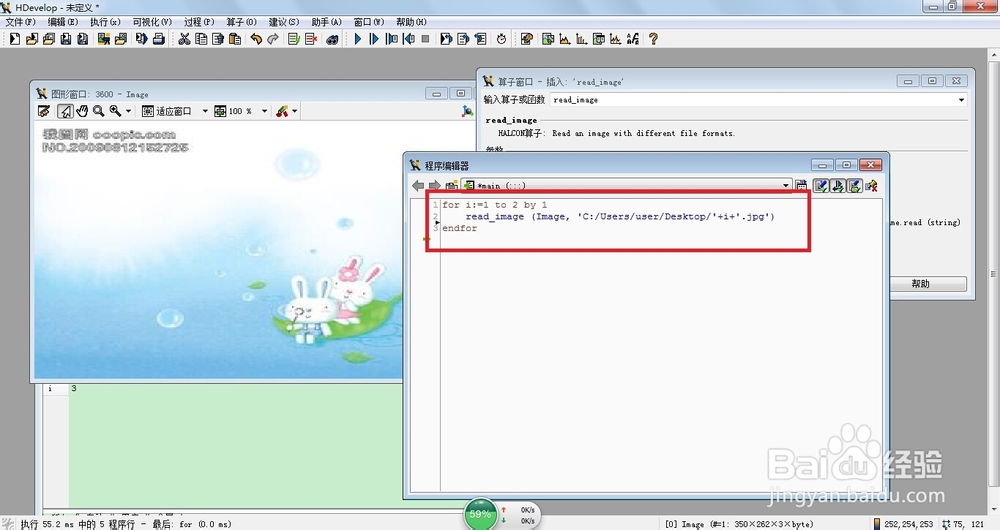Stop program execution with the square button
This screenshot has width=1000, height=530.
click(425, 39)
